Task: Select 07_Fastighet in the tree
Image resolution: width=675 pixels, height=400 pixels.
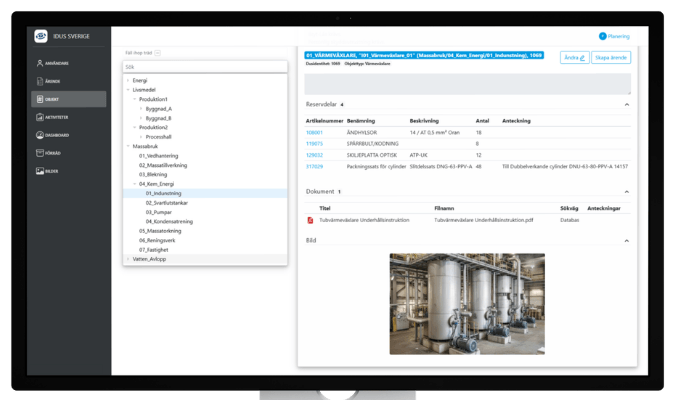Action: click(153, 250)
